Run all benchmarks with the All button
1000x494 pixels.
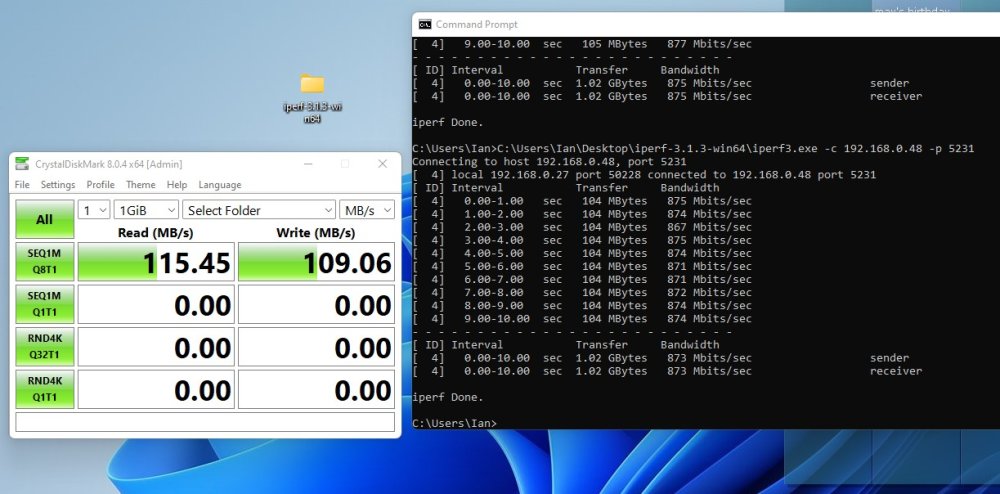45,219
